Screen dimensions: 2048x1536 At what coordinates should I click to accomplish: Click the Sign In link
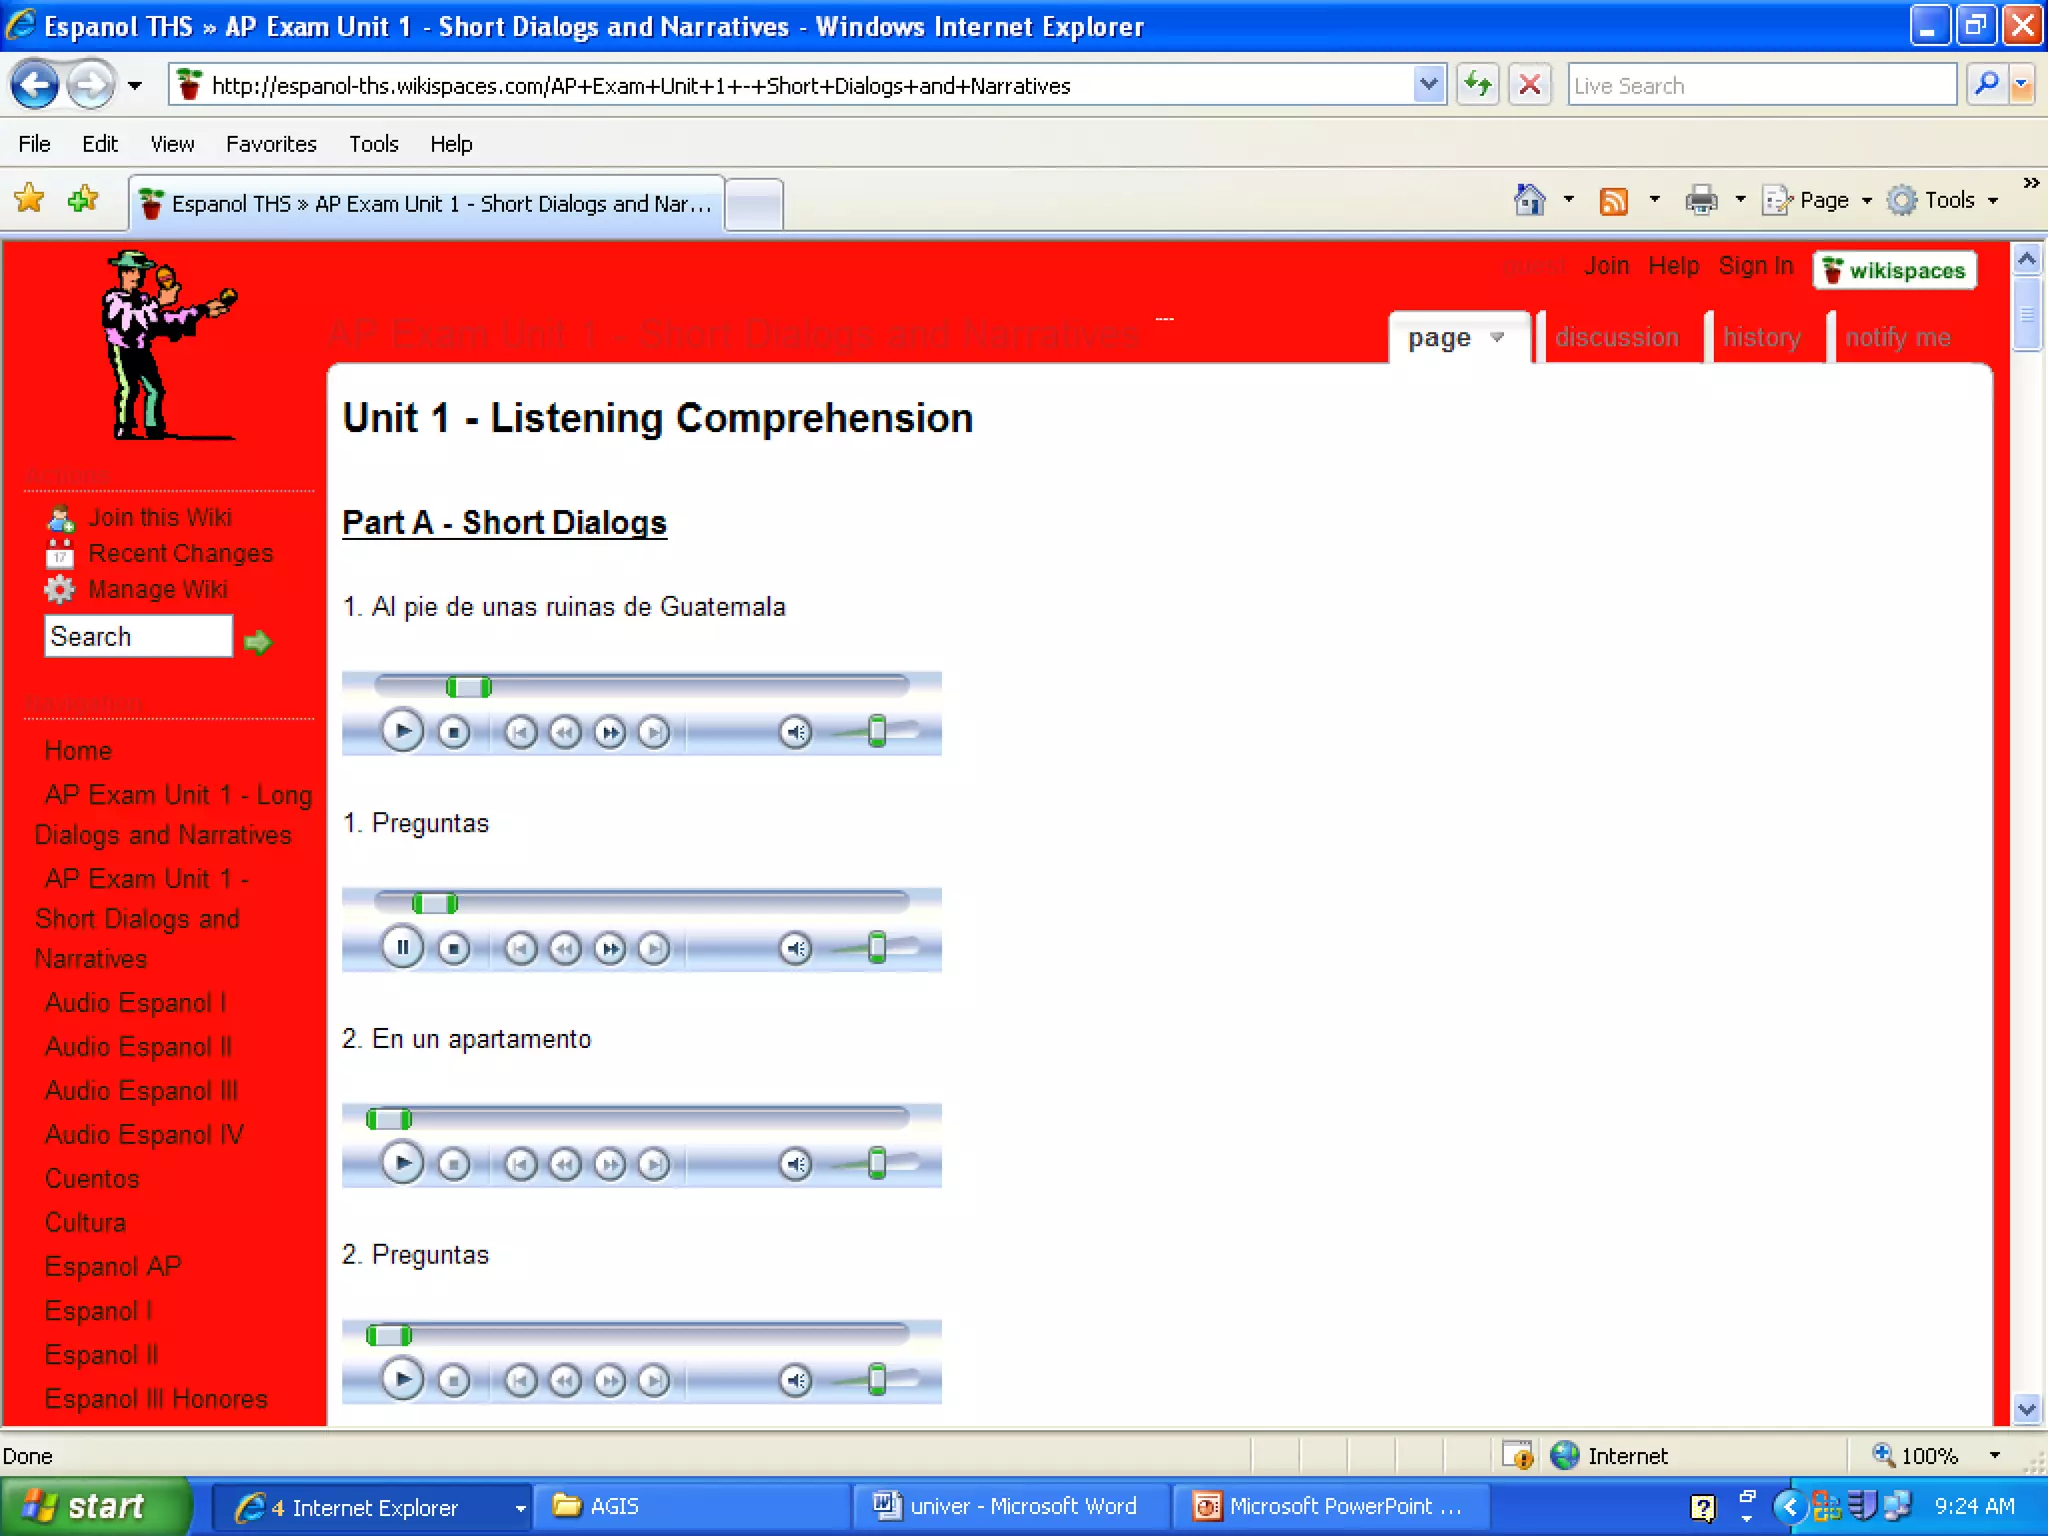coord(1755,266)
